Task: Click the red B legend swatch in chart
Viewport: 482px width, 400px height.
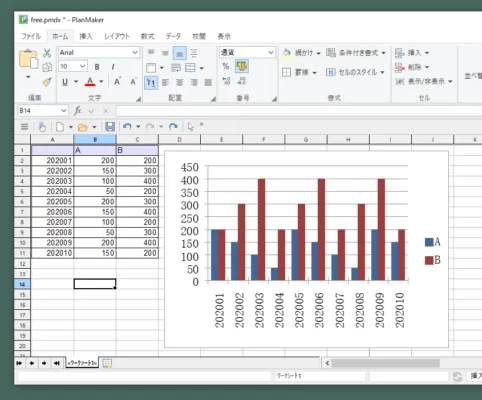Action: coord(429,260)
